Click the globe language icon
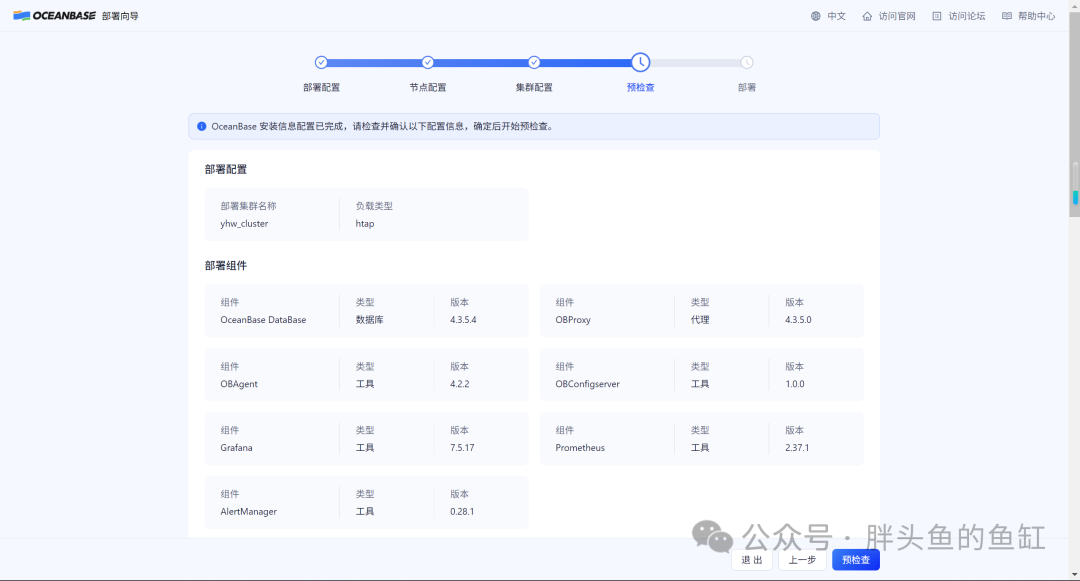The width and height of the screenshot is (1080, 581). (816, 16)
